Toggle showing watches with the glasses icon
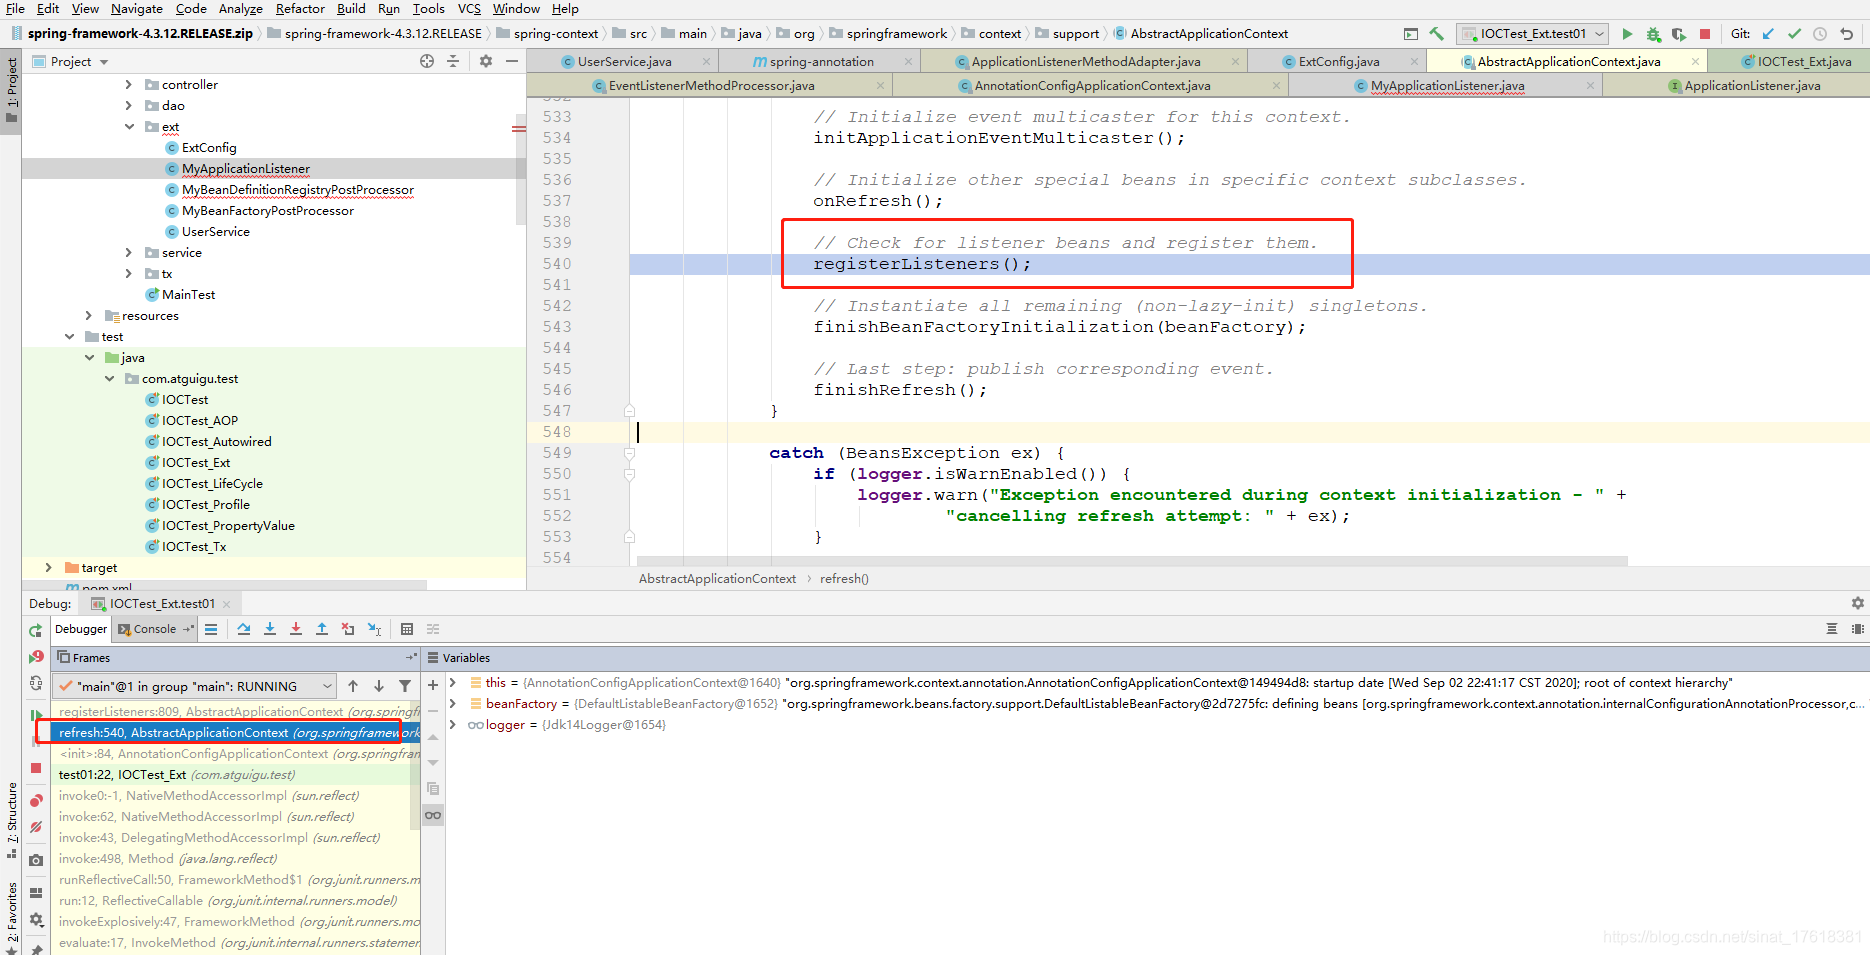1870x955 pixels. (x=433, y=815)
